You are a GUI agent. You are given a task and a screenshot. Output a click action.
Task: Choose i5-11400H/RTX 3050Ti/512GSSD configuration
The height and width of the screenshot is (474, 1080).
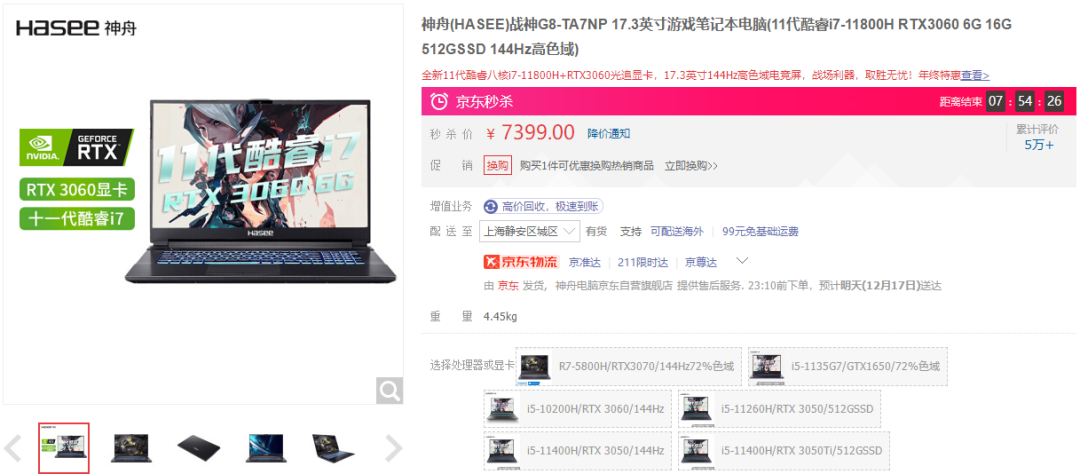pyautogui.click(x=783, y=451)
